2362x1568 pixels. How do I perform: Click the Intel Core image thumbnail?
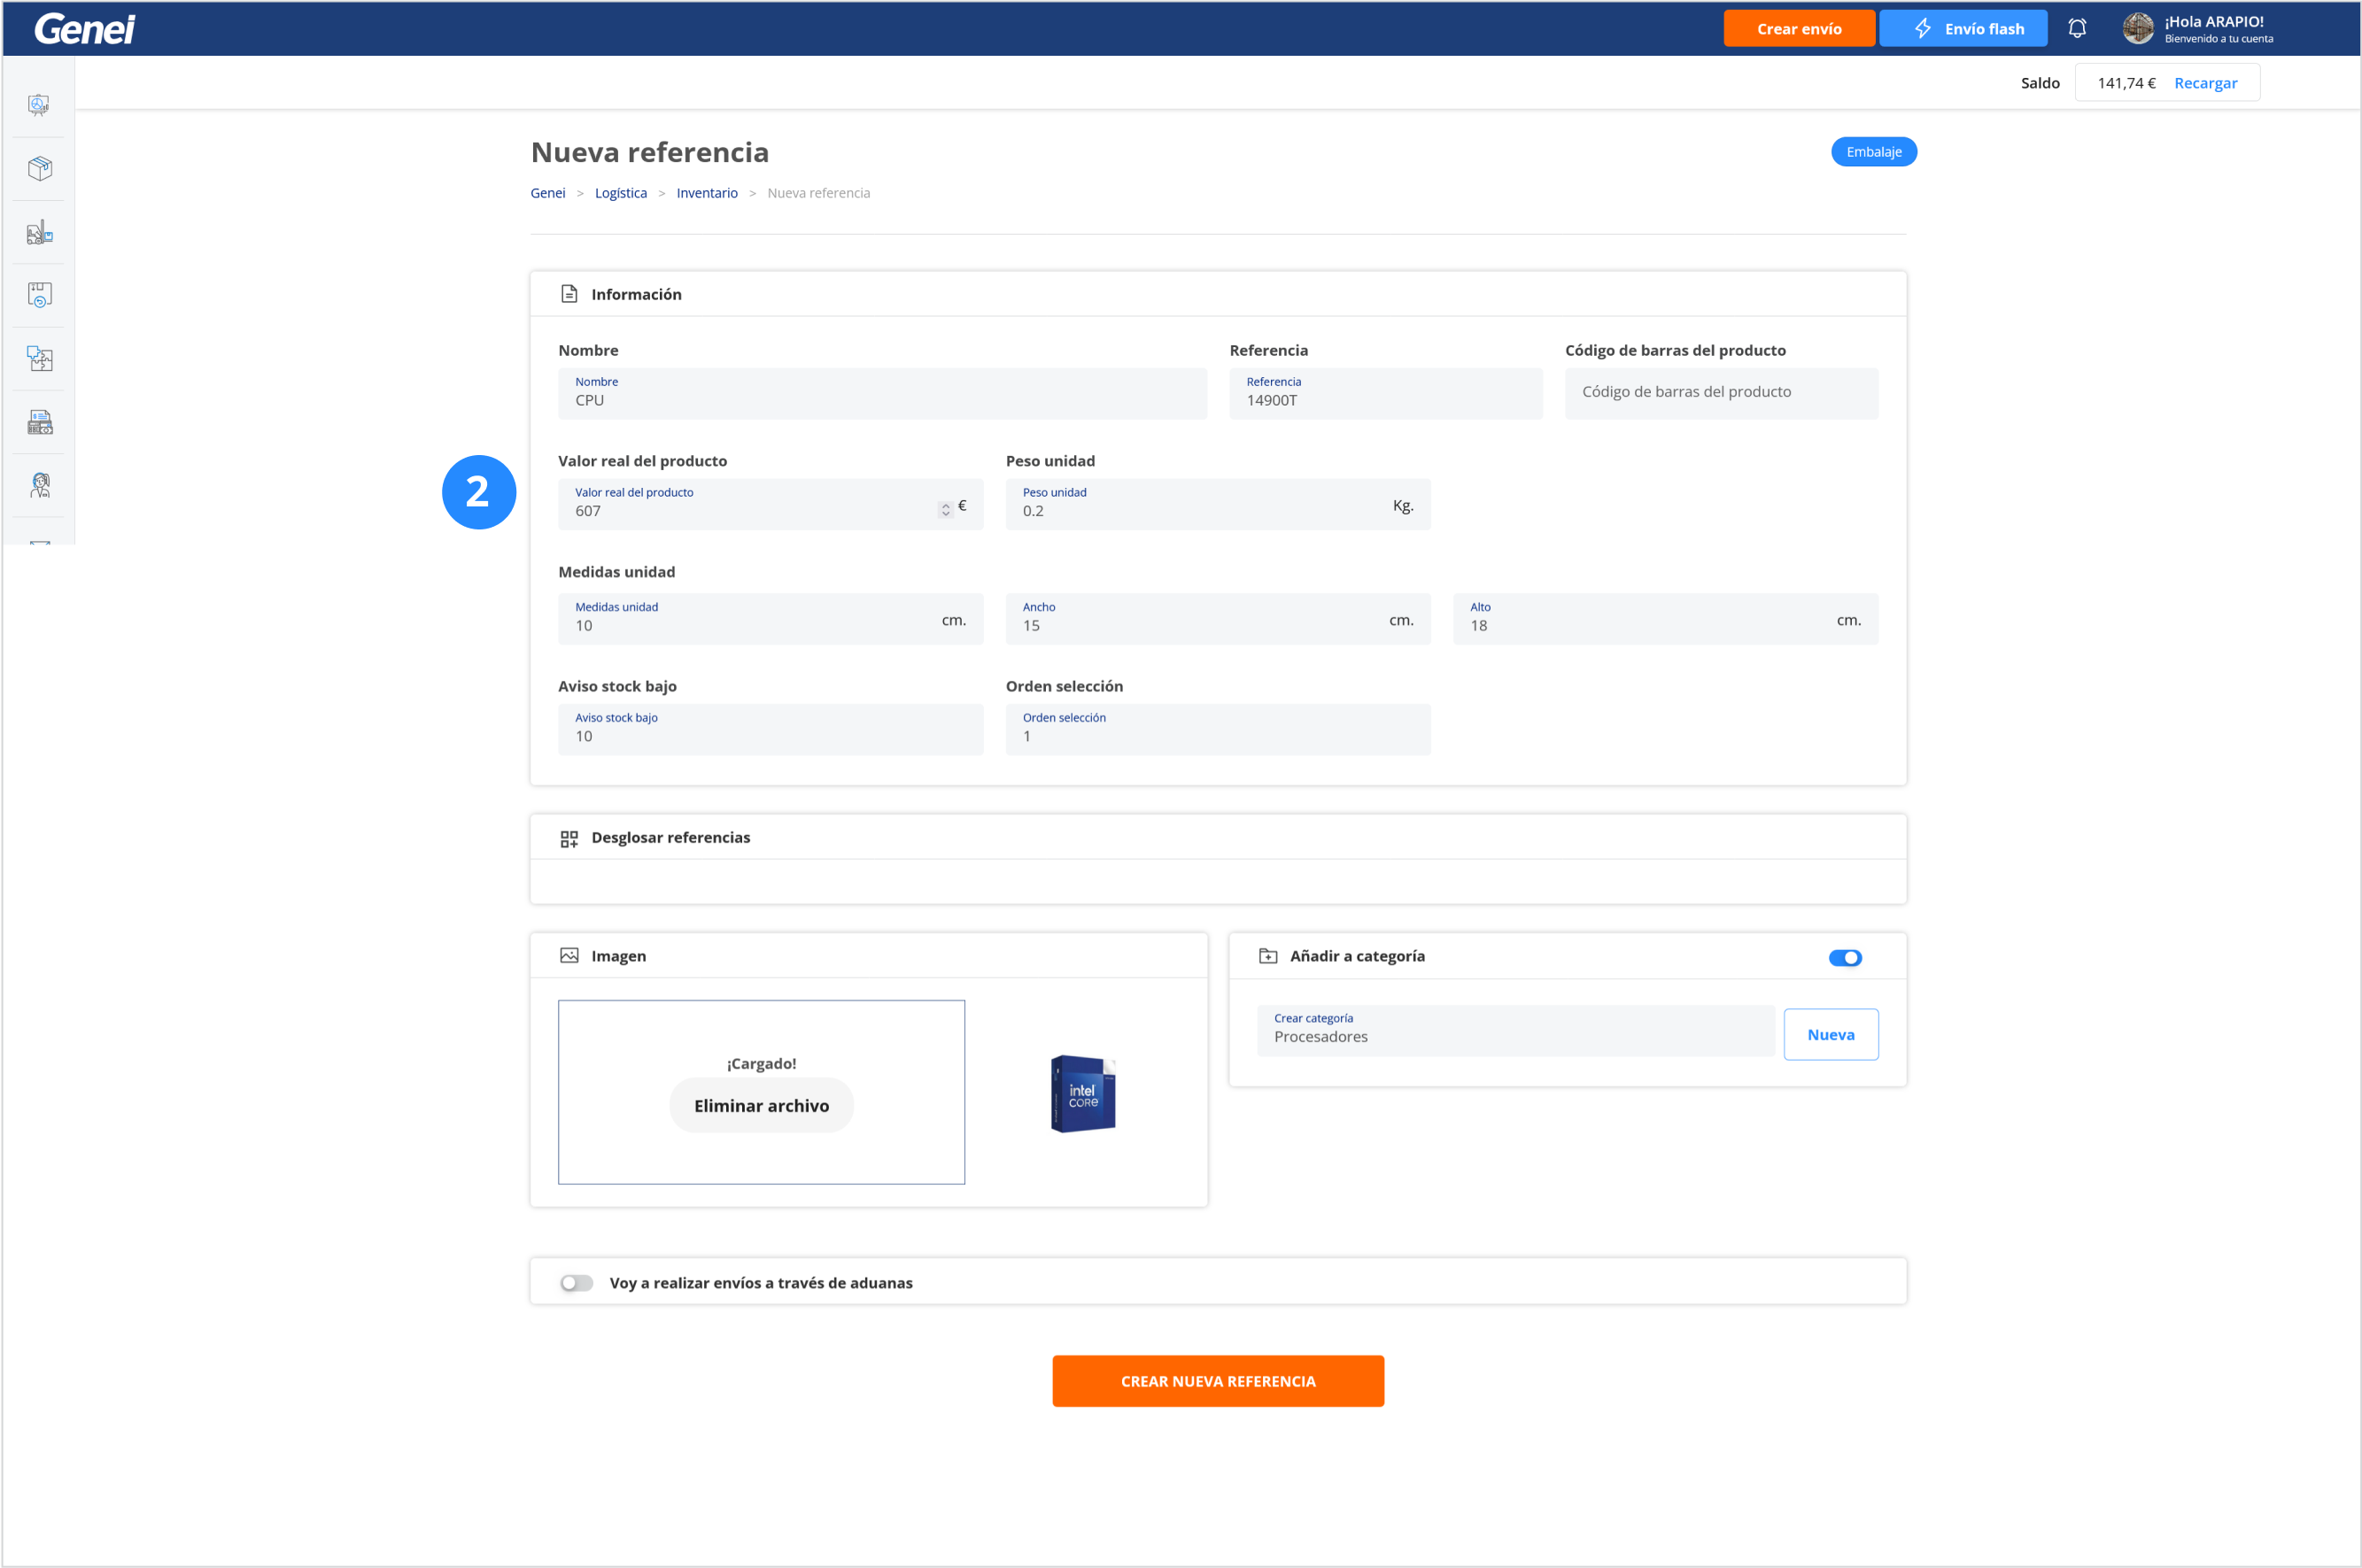[x=1083, y=1094]
